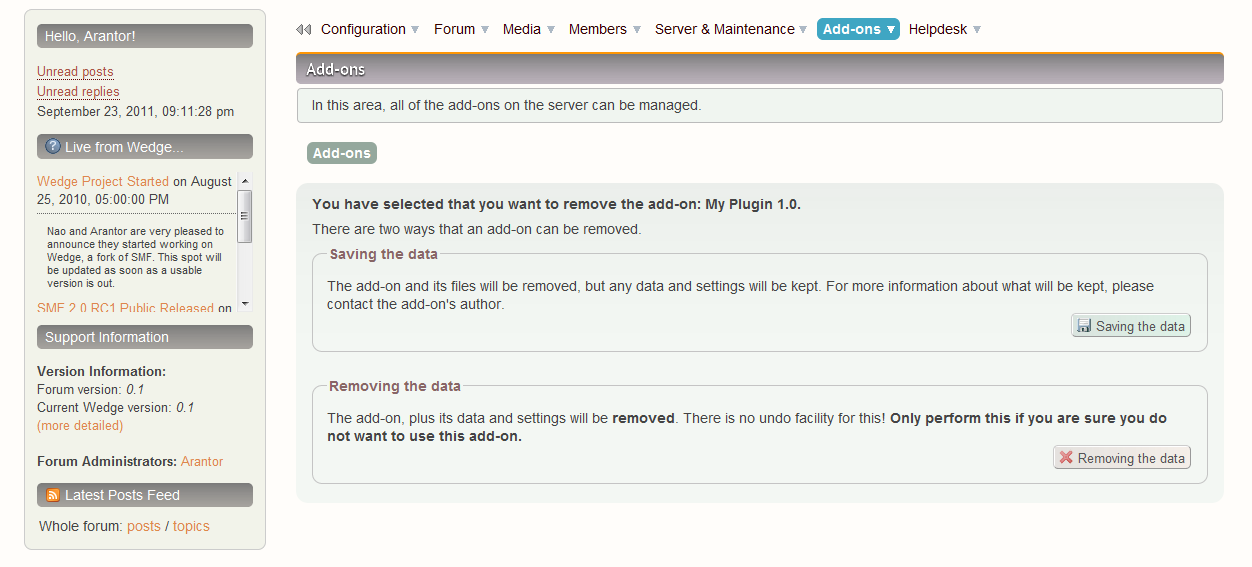Open the Arantor administrator profile link

[202, 462]
